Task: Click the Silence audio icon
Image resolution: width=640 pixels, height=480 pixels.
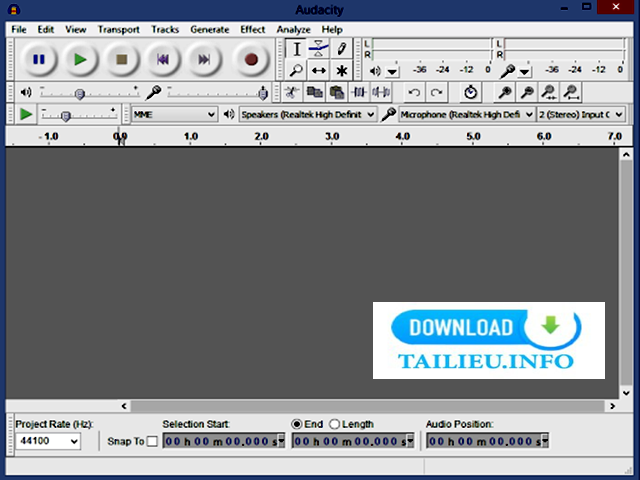Action: [x=381, y=92]
